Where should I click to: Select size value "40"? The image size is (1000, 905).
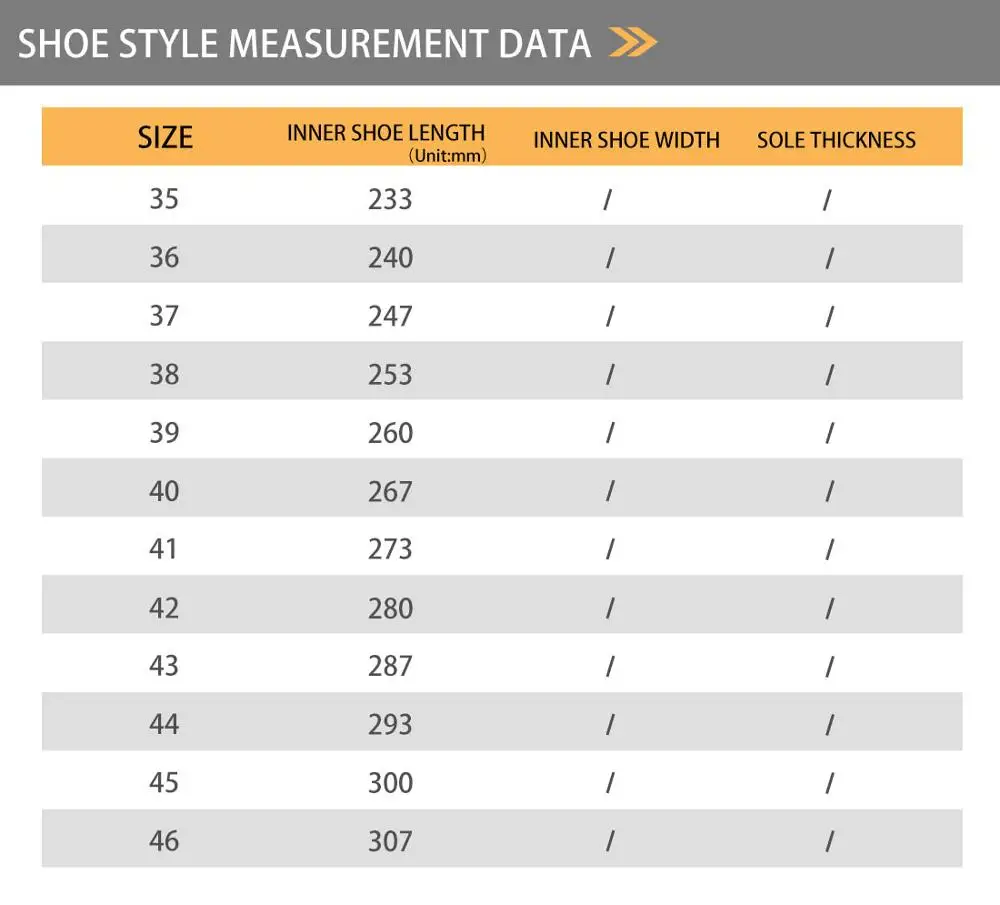(x=164, y=491)
